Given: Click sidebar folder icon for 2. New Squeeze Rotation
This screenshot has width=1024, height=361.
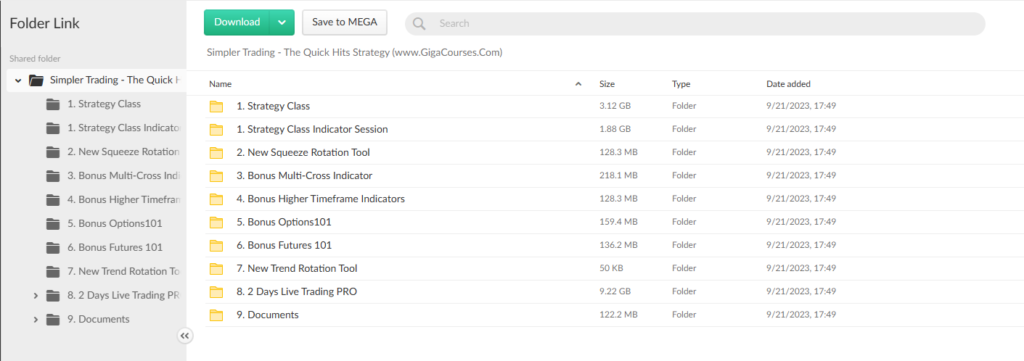Looking at the screenshot, I should pyautogui.click(x=54, y=152).
